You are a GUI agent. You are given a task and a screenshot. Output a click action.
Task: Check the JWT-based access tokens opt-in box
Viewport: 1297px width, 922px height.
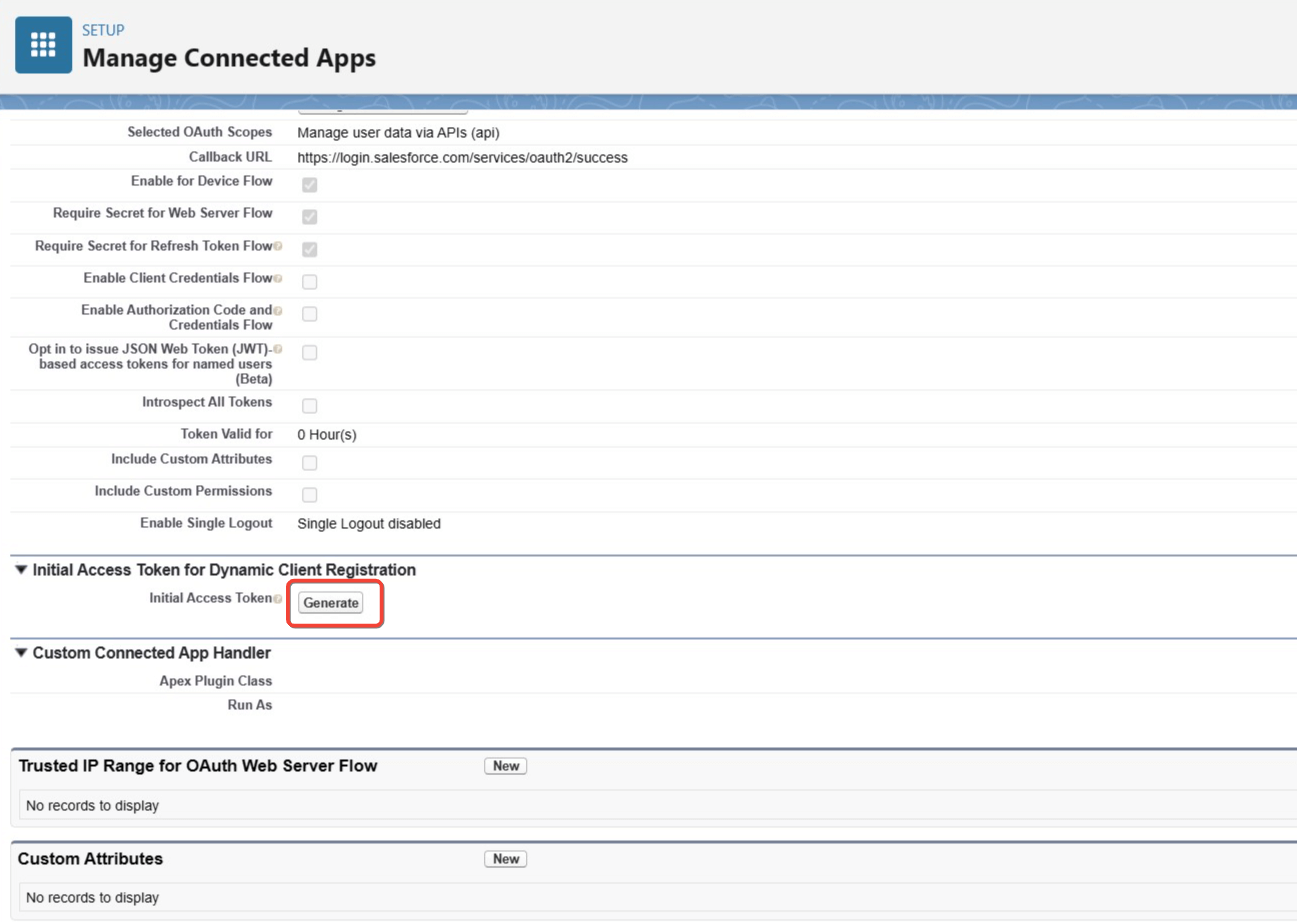(310, 353)
